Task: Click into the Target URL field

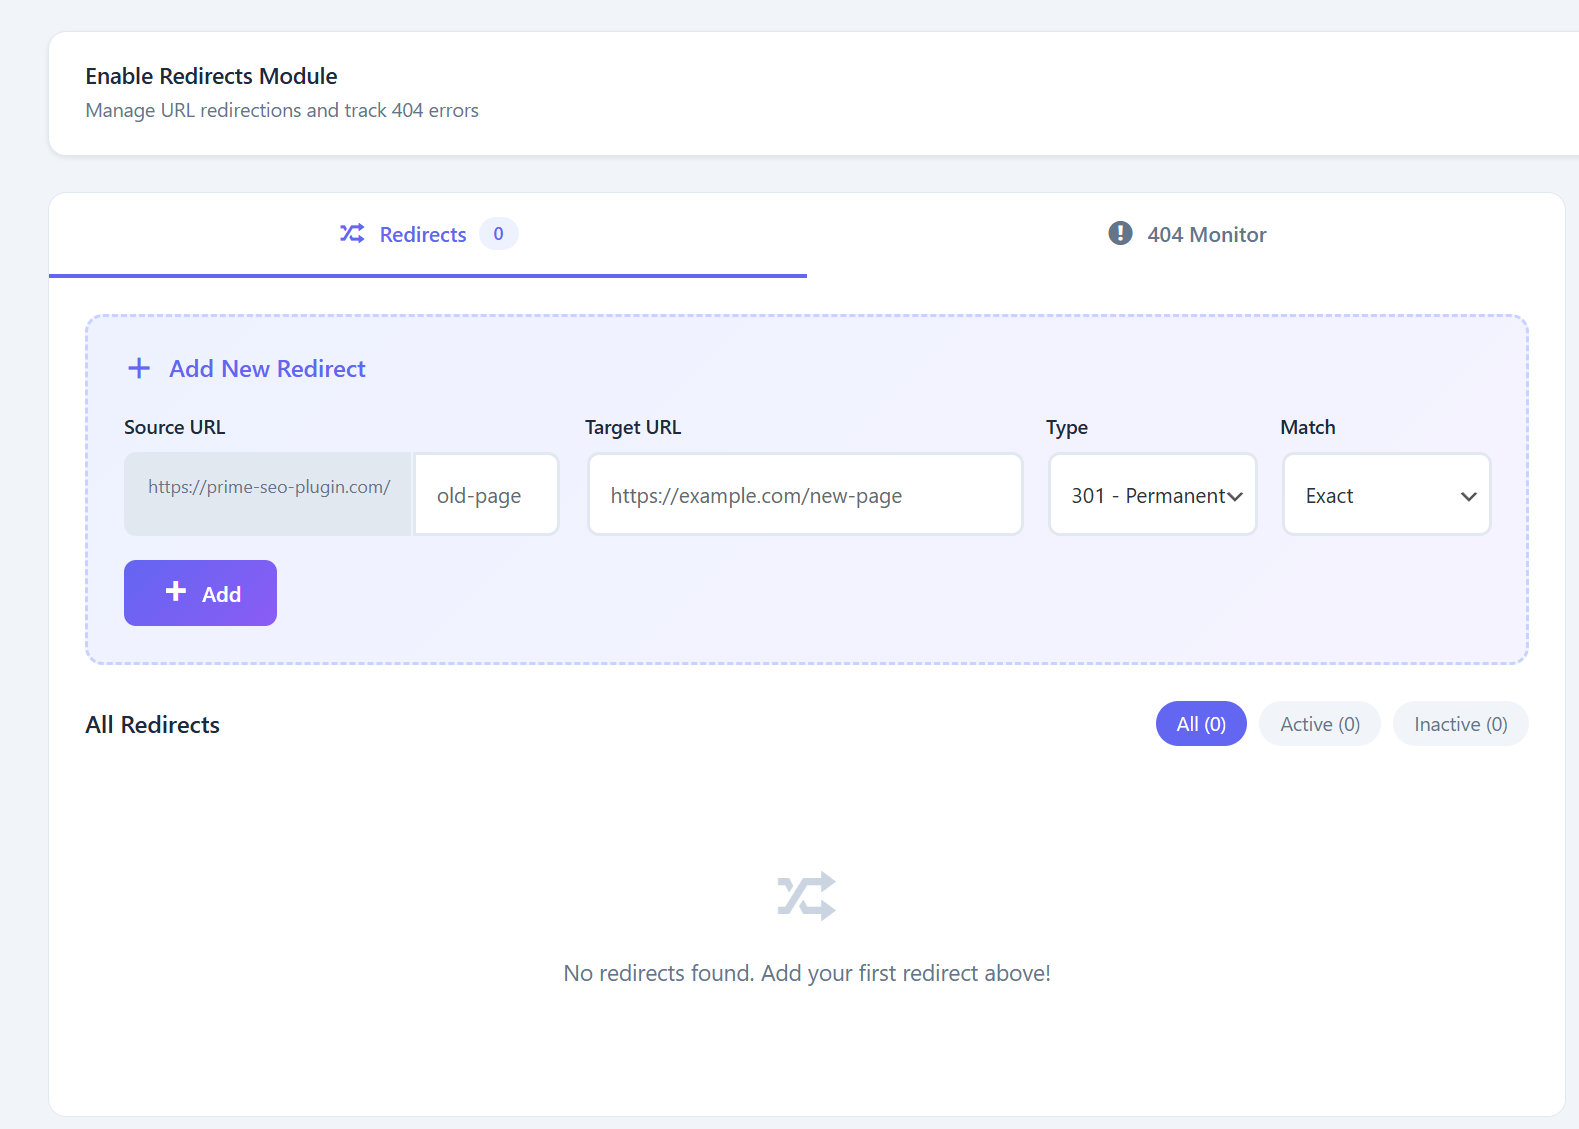Action: click(805, 495)
